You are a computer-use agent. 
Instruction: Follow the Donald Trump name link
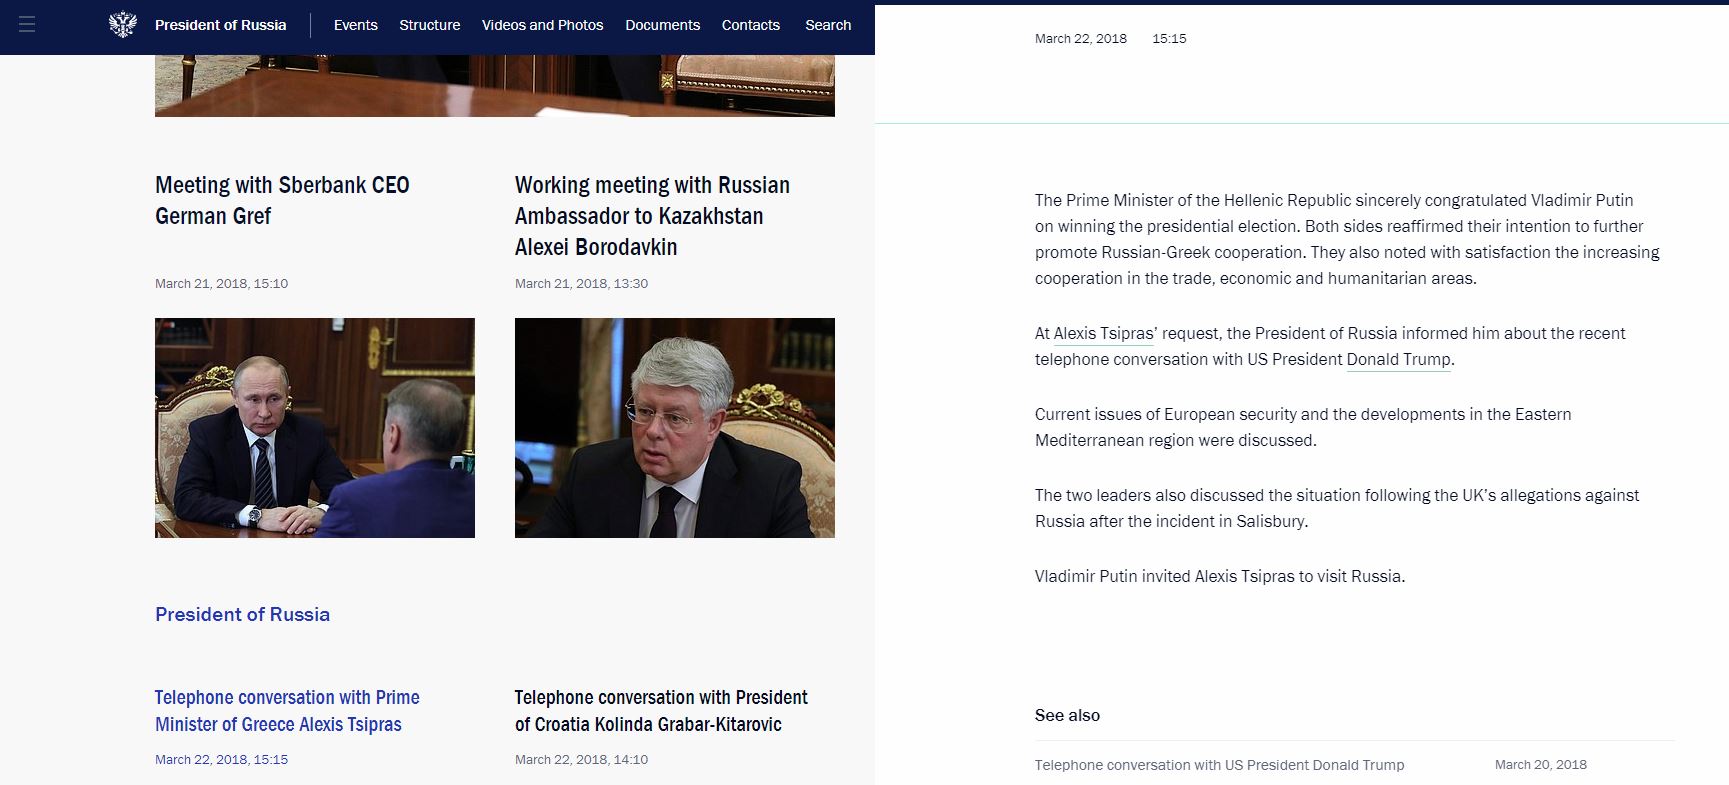(x=1398, y=360)
